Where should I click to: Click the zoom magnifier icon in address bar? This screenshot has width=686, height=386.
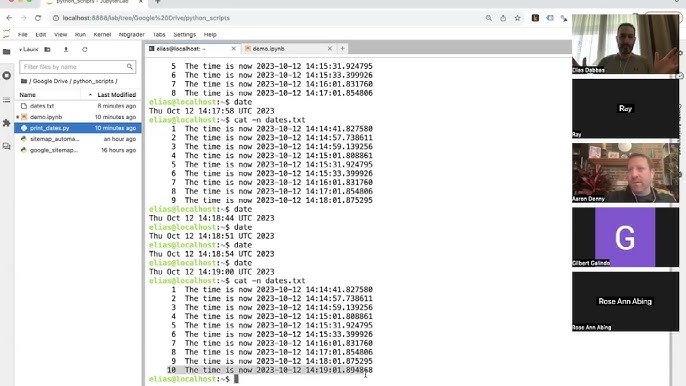click(x=489, y=18)
